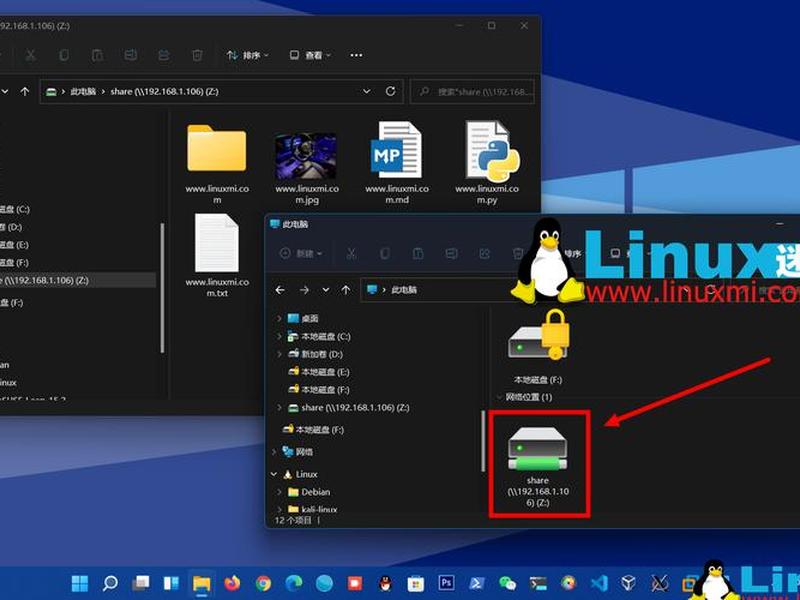
Task: Select the www.linuxmi.com.py Python file
Action: (487, 162)
